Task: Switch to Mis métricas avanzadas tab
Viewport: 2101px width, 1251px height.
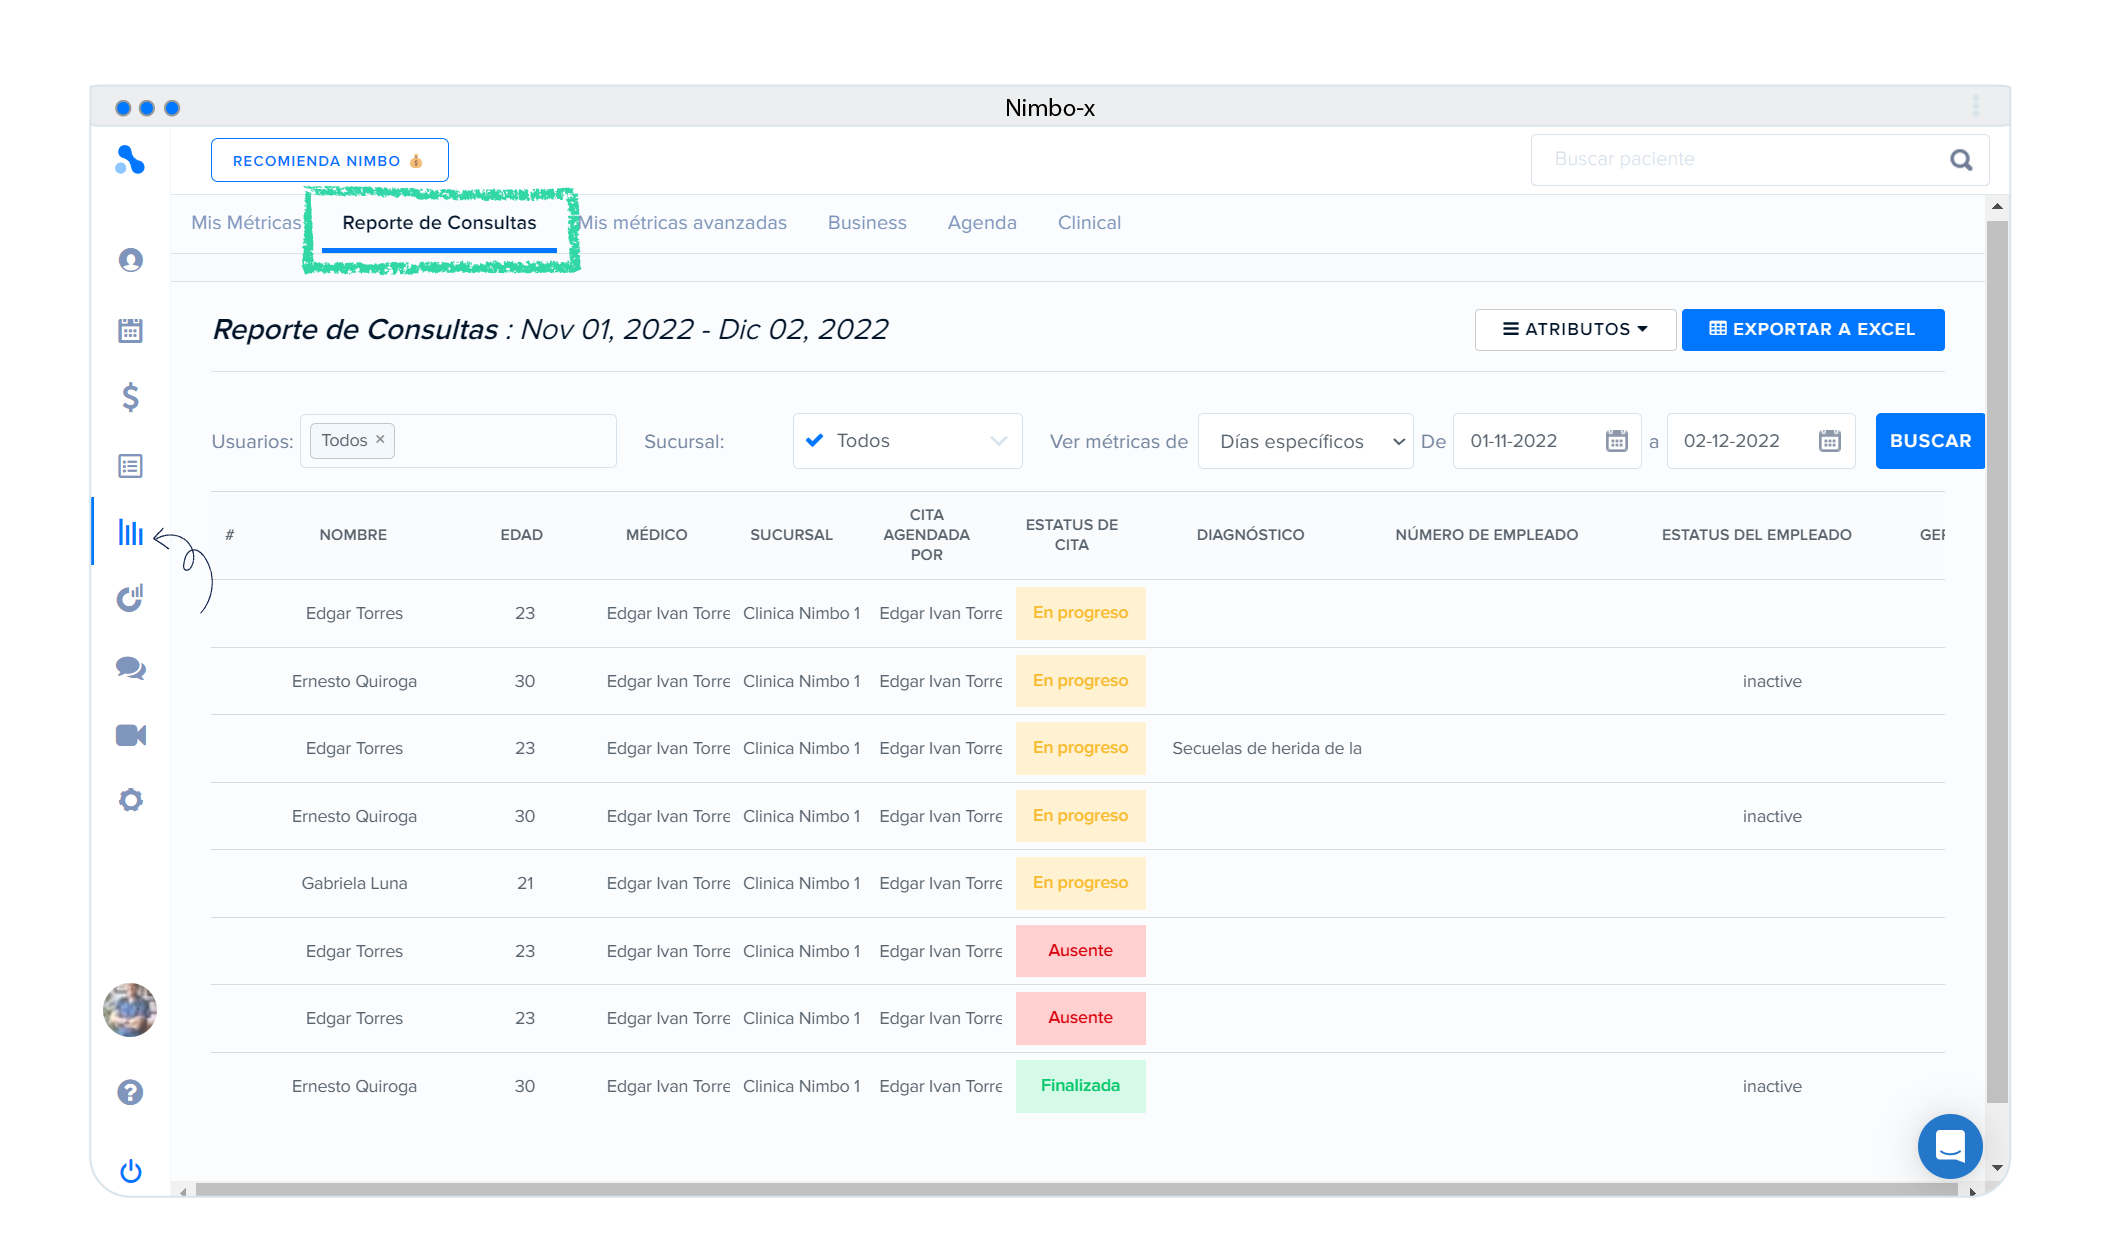Action: (684, 223)
